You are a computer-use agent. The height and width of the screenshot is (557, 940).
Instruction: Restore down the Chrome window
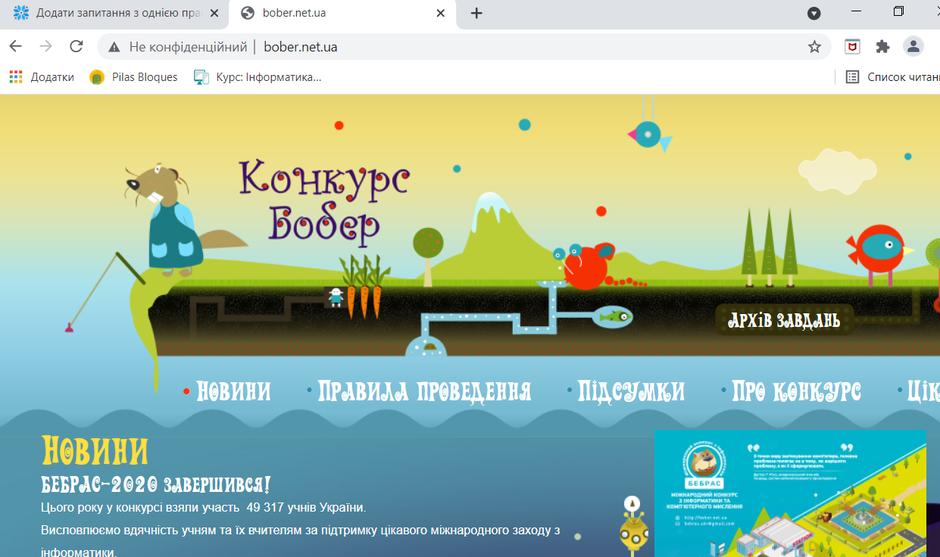[x=898, y=12]
